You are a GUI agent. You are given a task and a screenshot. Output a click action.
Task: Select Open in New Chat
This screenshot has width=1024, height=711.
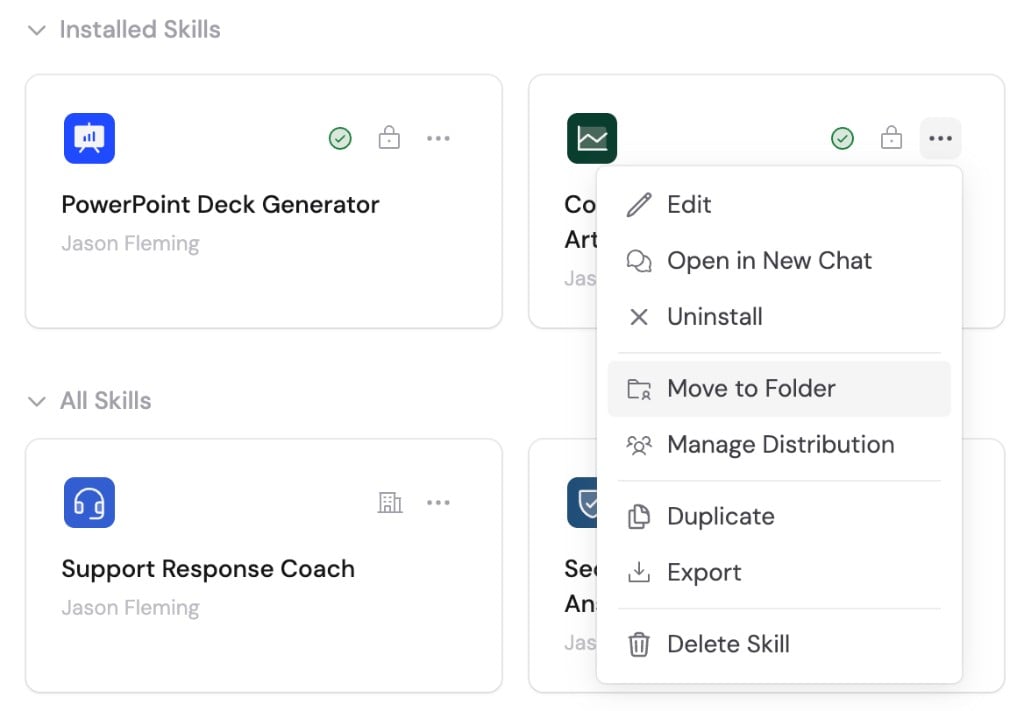(x=779, y=261)
